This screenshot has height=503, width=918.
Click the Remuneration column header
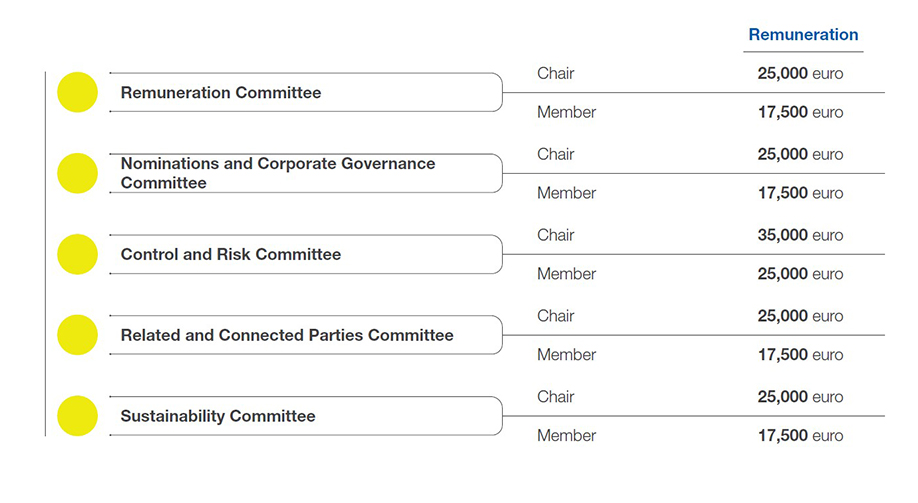(x=803, y=35)
